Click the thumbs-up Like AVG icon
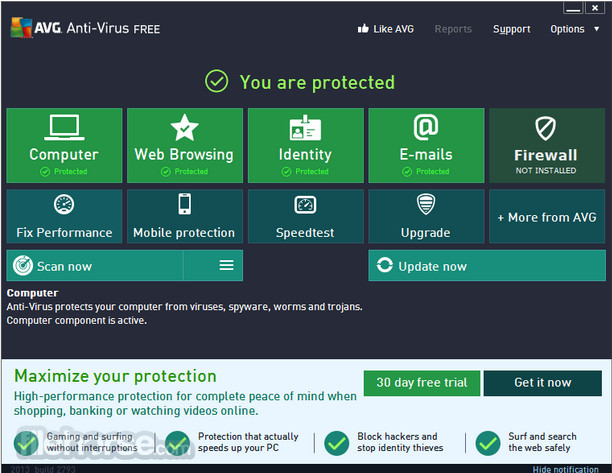This screenshot has height=473, width=612. (x=363, y=28)
